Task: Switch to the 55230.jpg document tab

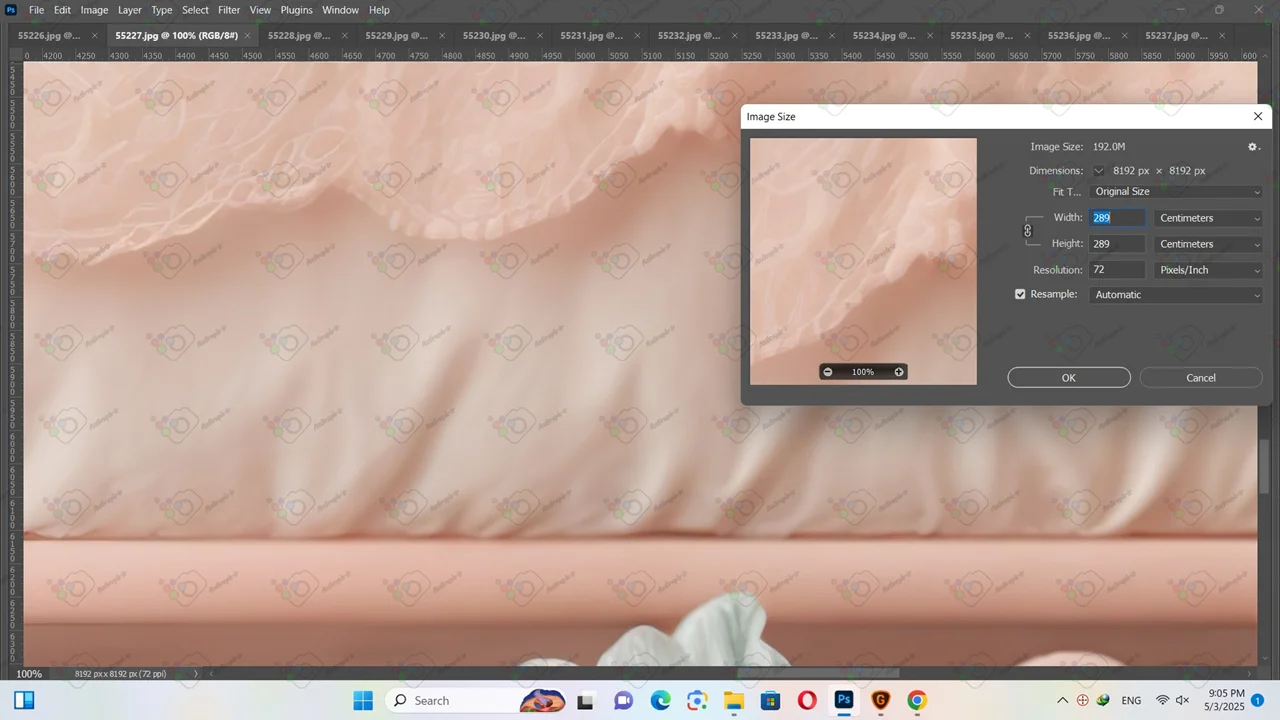Action: pyautogui.click(x=493, y=35)
